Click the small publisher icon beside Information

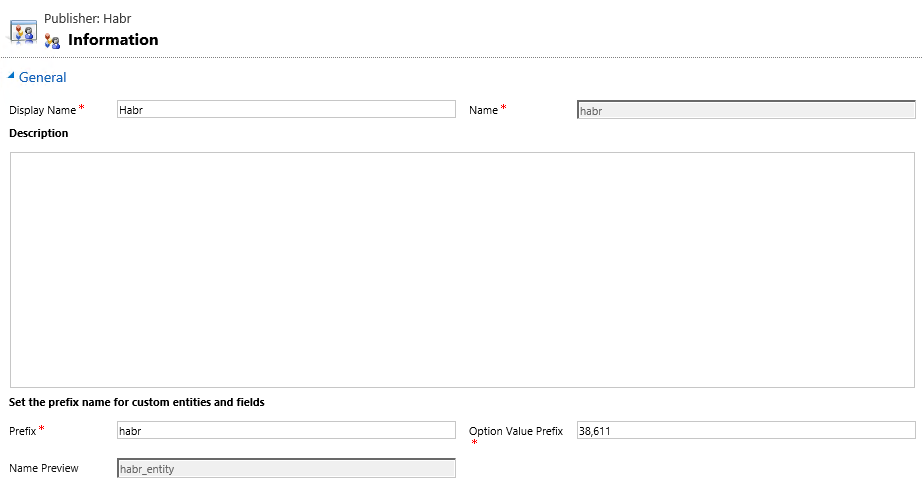(52, 41)
